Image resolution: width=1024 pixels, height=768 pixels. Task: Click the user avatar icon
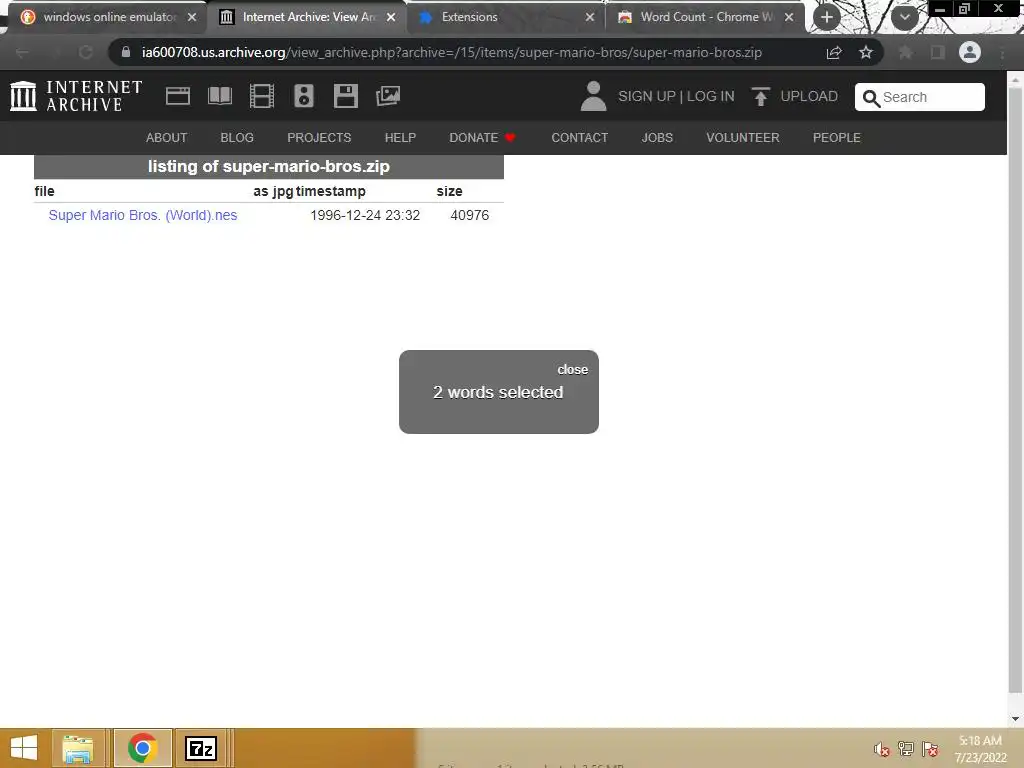(x=593, y=96)
